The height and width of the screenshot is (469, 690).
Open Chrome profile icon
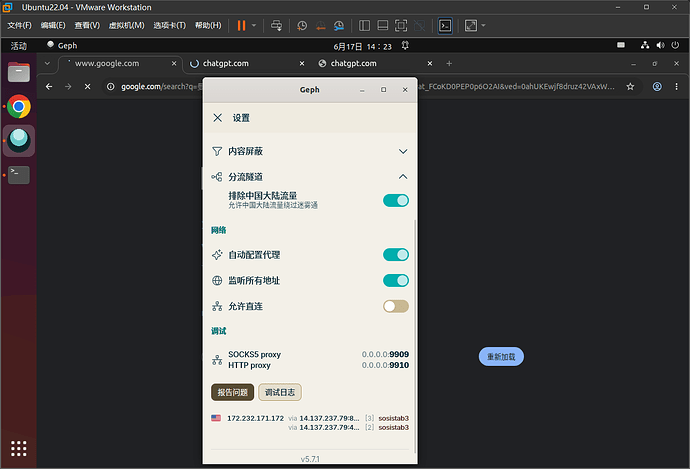click(x=657, y=87)
